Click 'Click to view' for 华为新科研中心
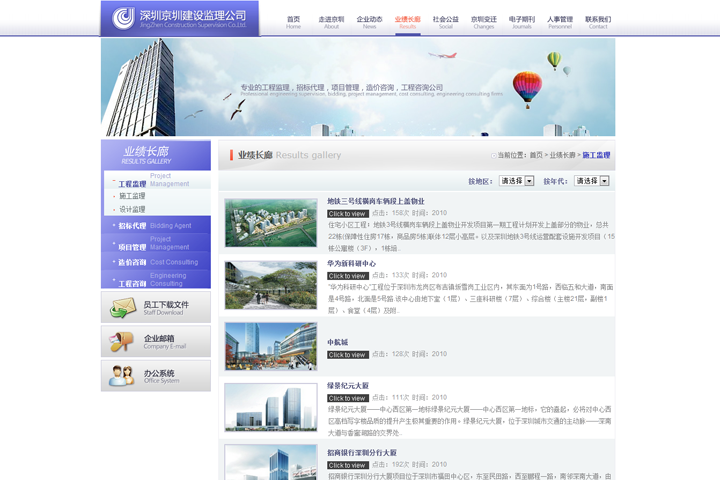Screen dimensions: 720x480 coord(347,276)
